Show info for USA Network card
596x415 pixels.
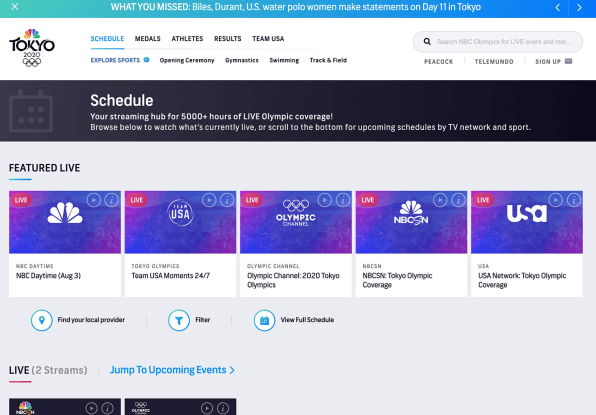[574, 200]
